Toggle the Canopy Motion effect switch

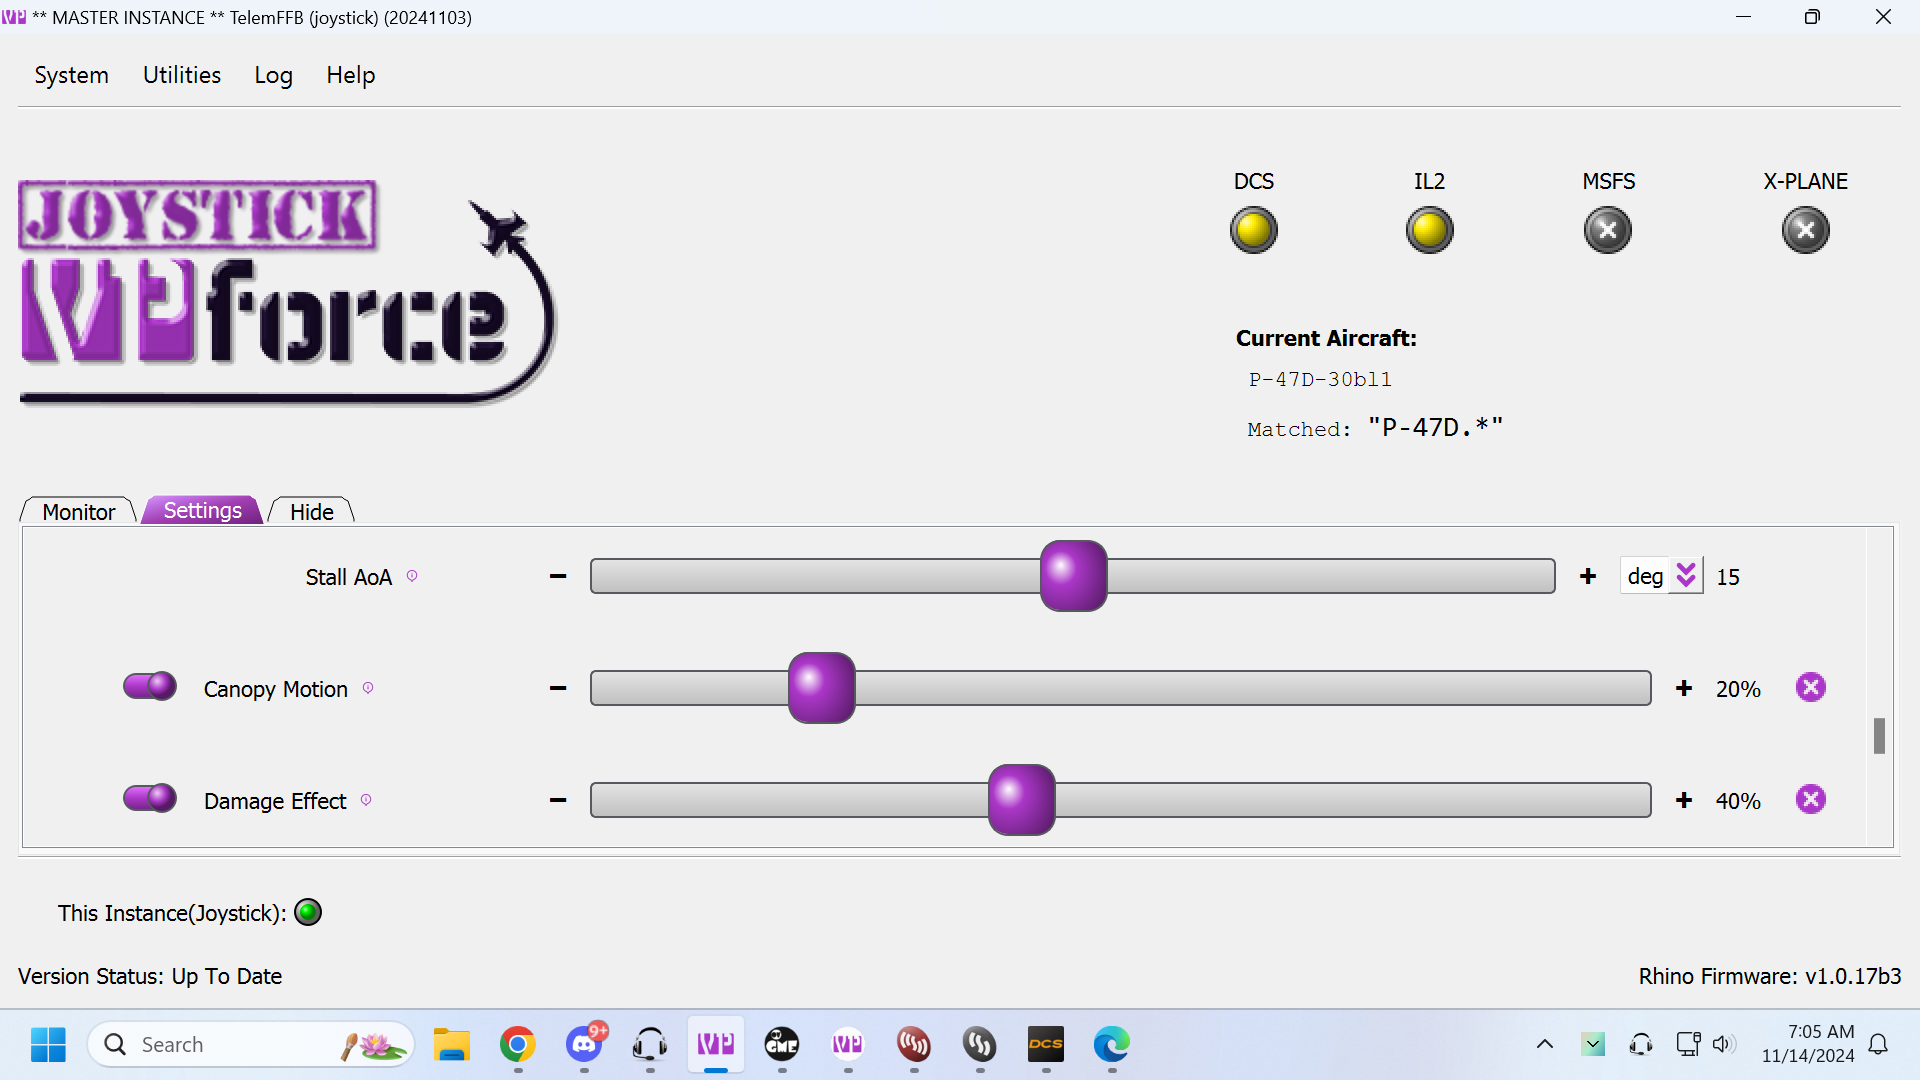point(150,686)
